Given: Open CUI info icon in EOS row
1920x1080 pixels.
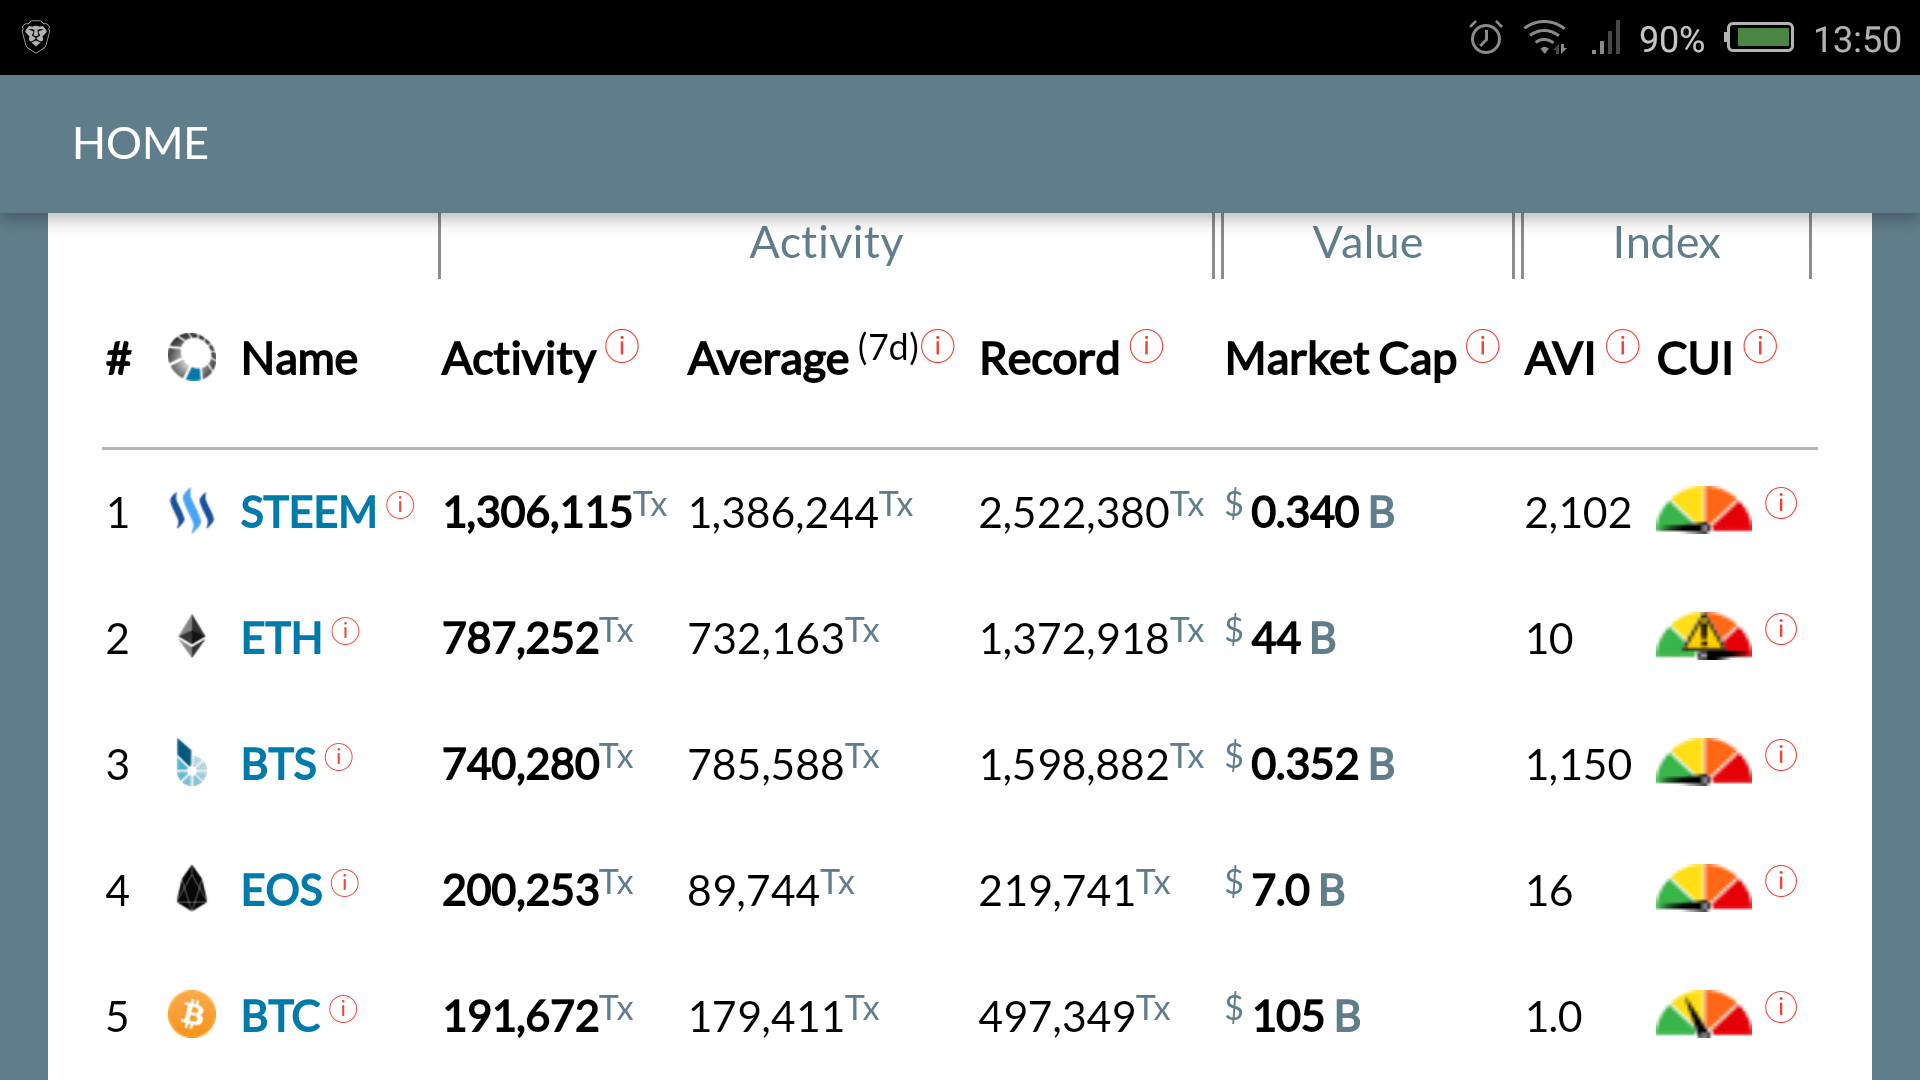Looking at the screenshot, I should (1781, 881).
